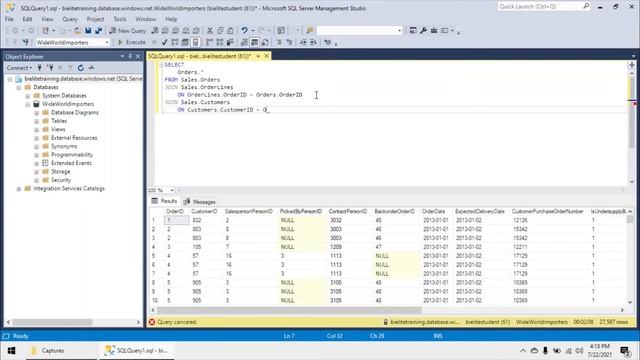Switch to the Messages tab

point(199,202)
